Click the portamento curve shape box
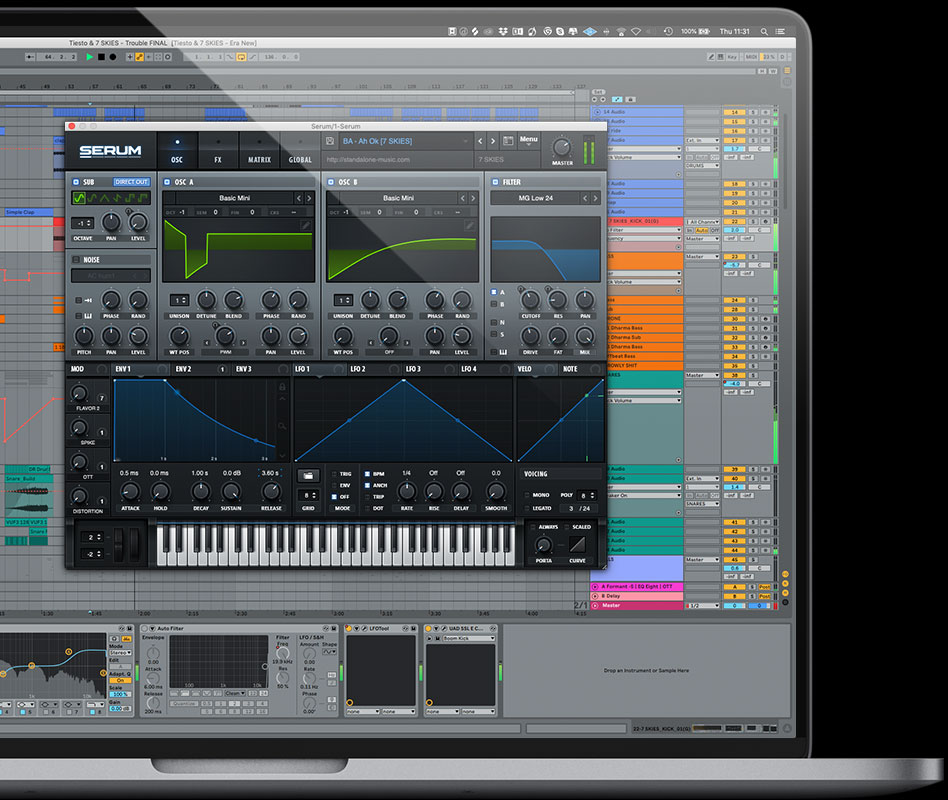The image size is (948, 800). coord(577,544)
